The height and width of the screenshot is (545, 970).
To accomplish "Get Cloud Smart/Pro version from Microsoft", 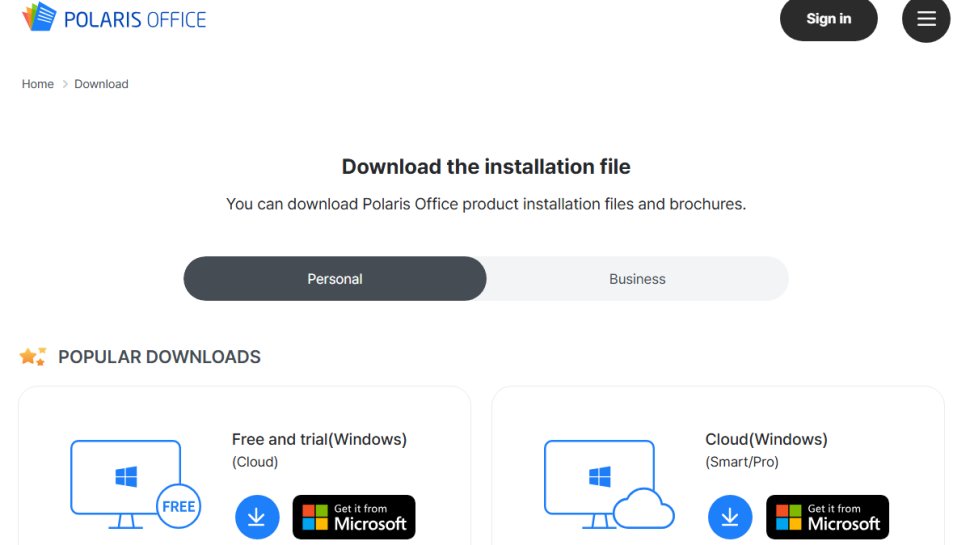I will click(827, 517).
